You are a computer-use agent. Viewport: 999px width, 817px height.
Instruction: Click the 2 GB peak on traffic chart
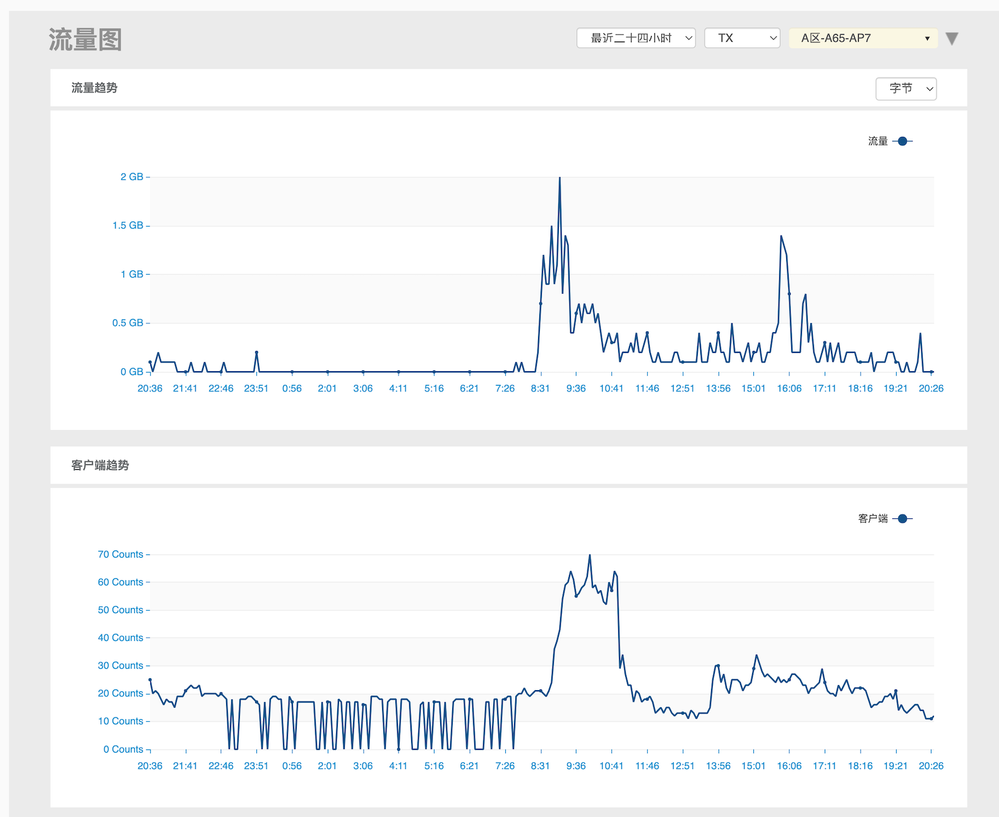click(559, 179)
